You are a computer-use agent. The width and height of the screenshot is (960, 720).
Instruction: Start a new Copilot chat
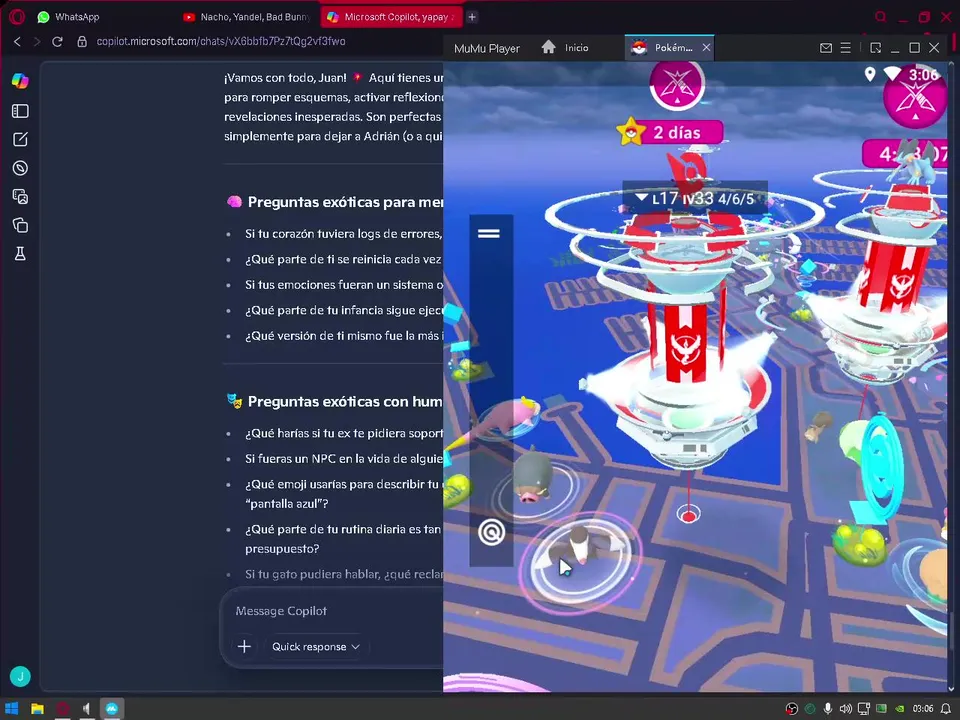[20, 140]
